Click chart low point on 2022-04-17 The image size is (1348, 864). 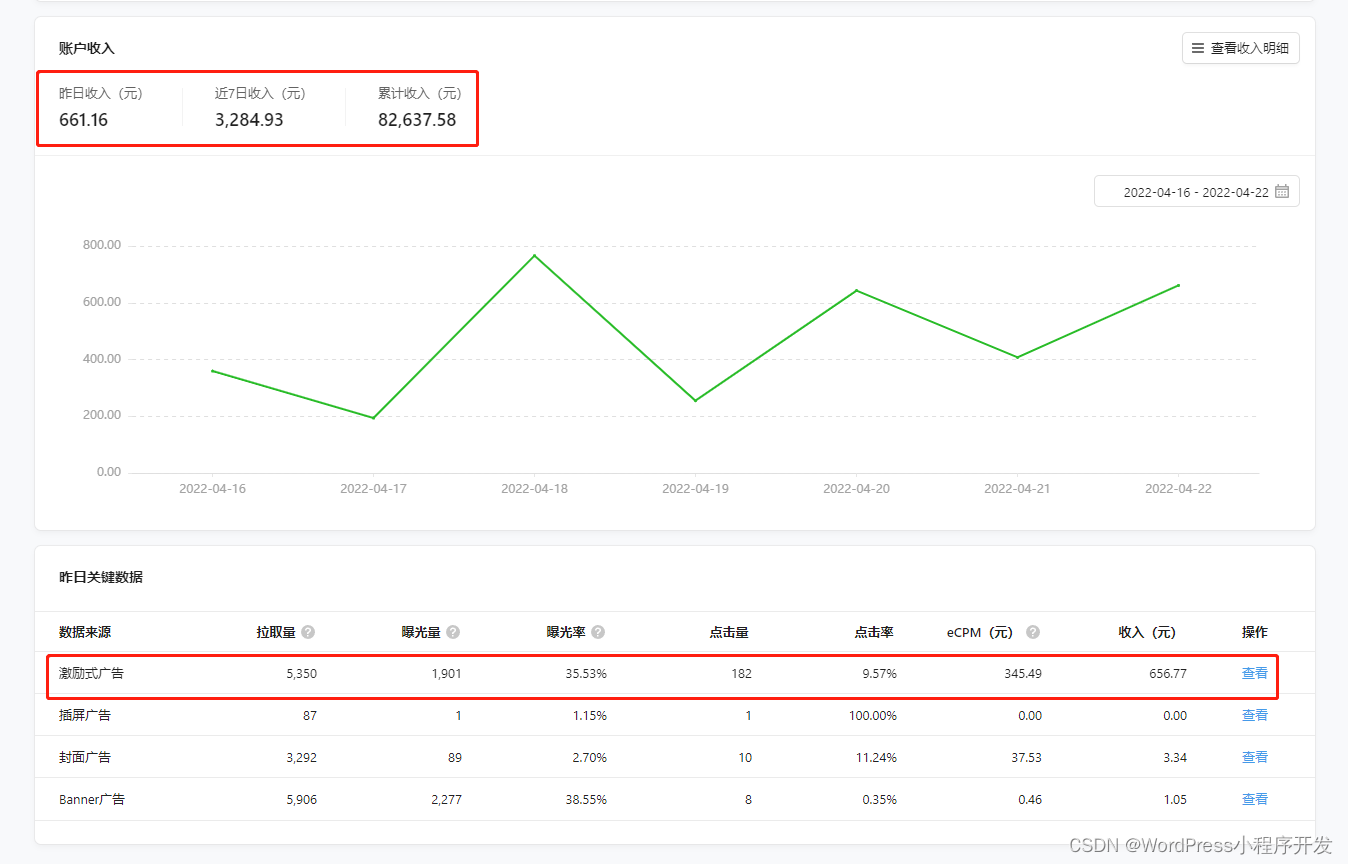pyautogui.click(x=373, y=418)
